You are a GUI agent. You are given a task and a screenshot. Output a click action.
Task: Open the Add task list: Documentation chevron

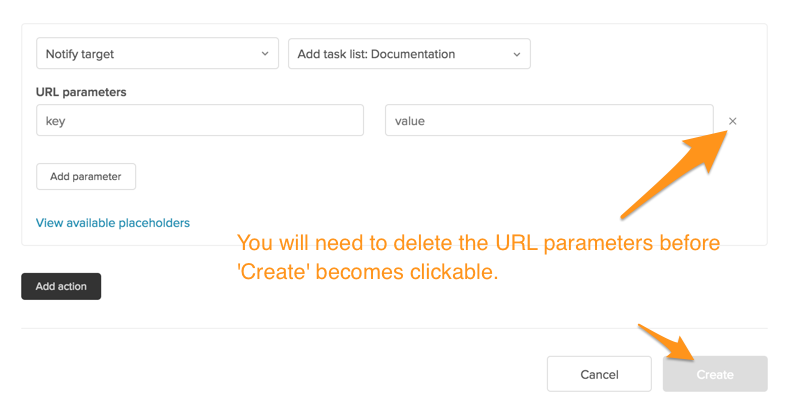coord(517,54)
